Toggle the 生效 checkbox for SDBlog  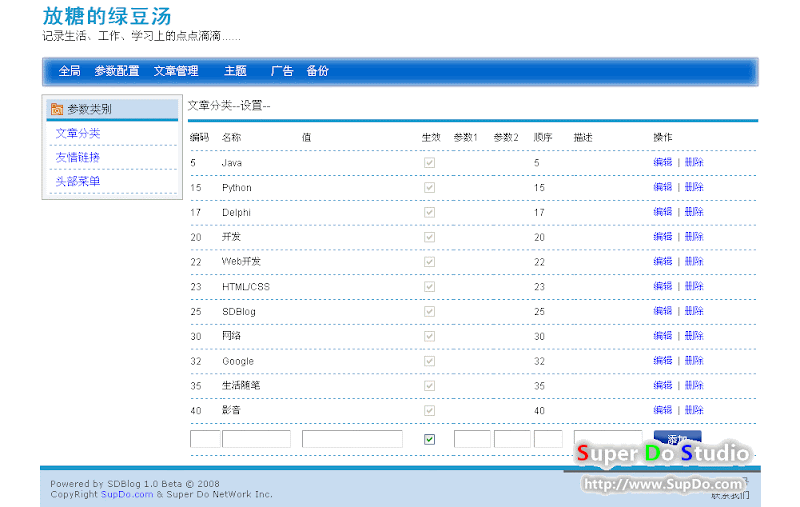(430, 311)
